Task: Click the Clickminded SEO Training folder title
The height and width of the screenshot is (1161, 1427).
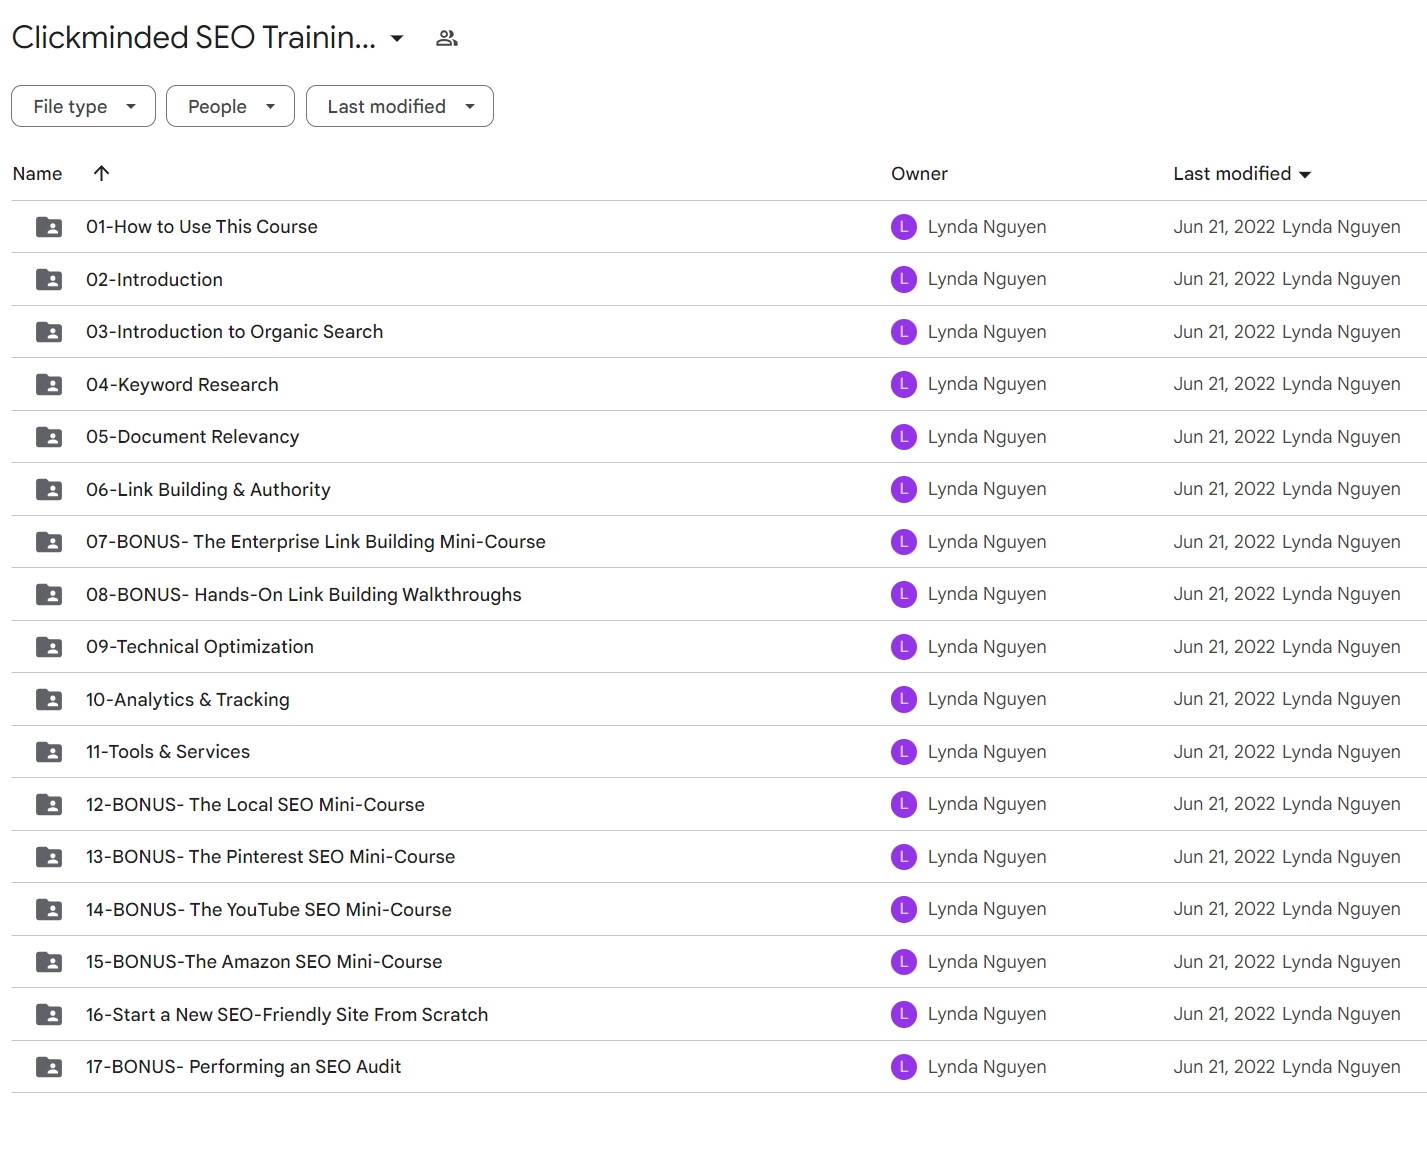Action: [194, 37]
